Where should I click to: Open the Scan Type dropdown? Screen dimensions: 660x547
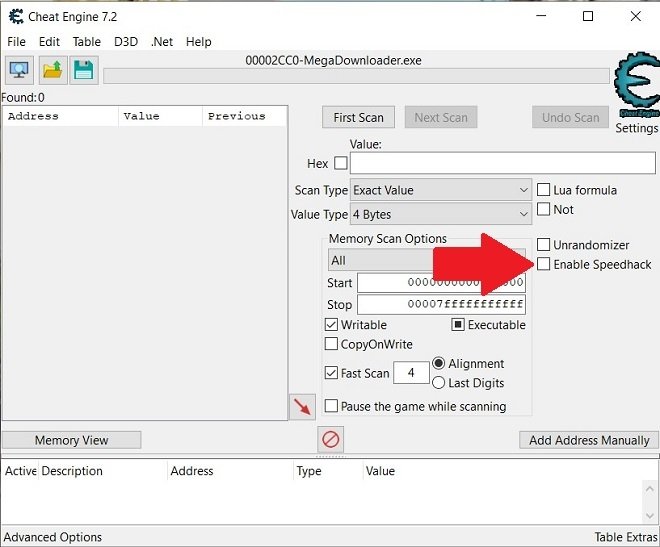(441, 190)
